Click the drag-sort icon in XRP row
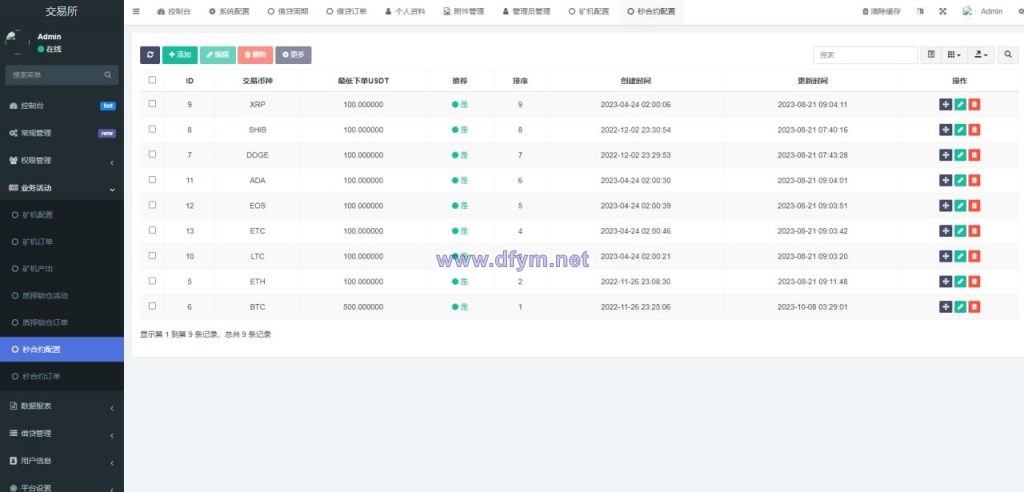 (945, 105)
